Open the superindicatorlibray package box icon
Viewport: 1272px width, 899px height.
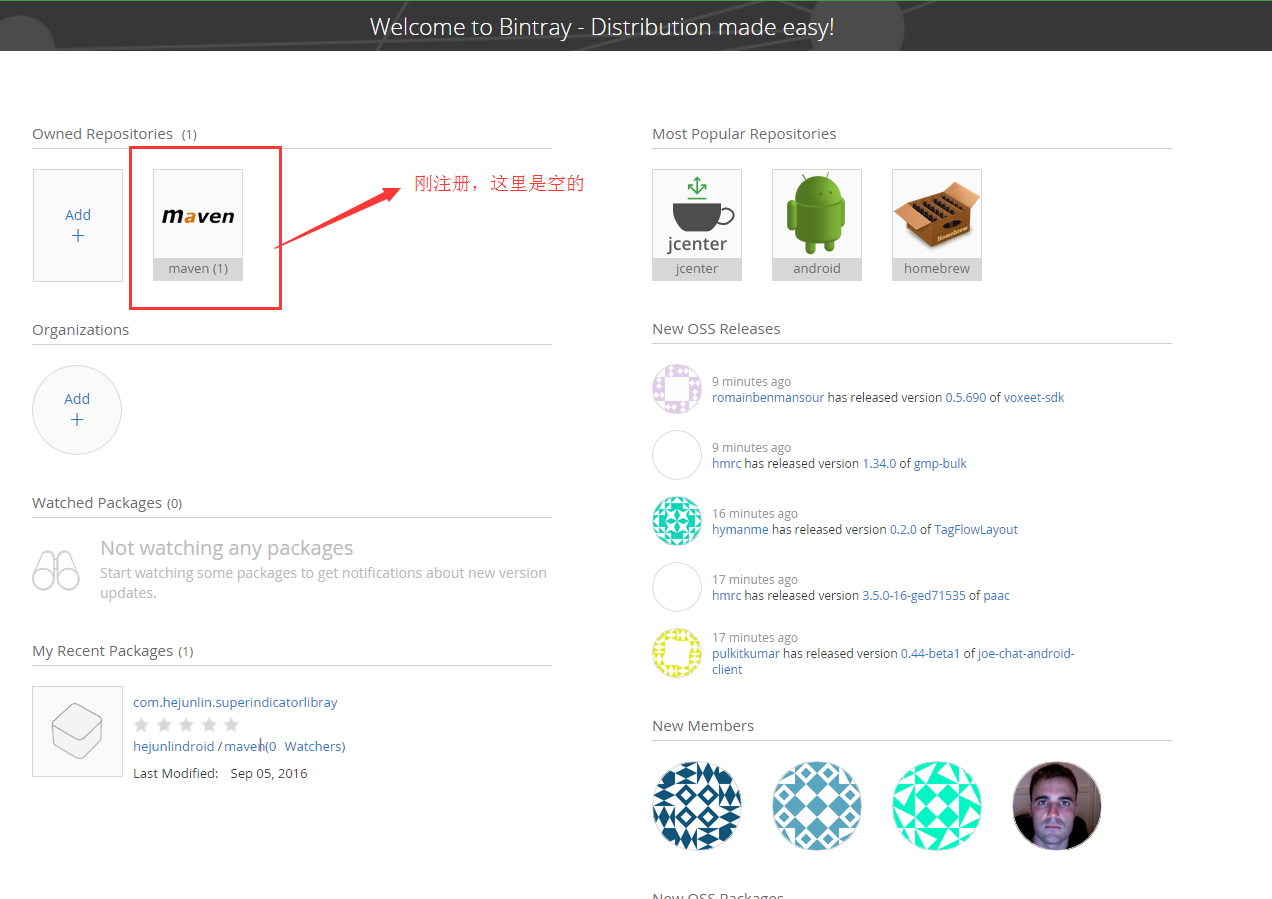pos(77,731)
